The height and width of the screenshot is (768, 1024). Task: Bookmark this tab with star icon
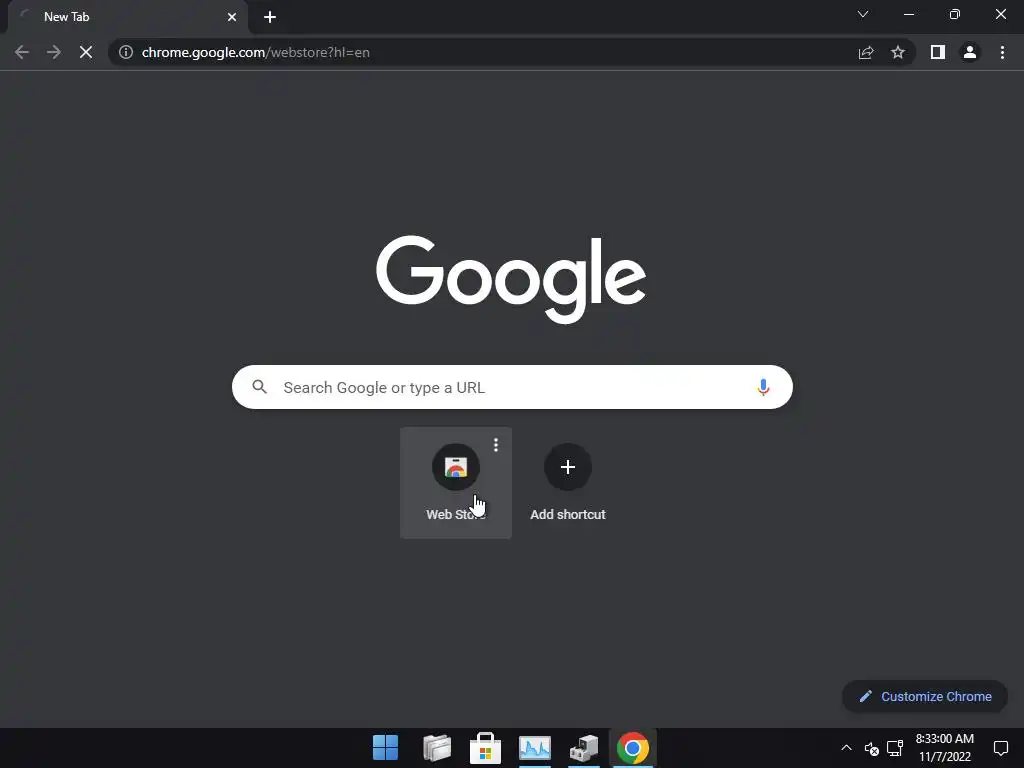898,52
